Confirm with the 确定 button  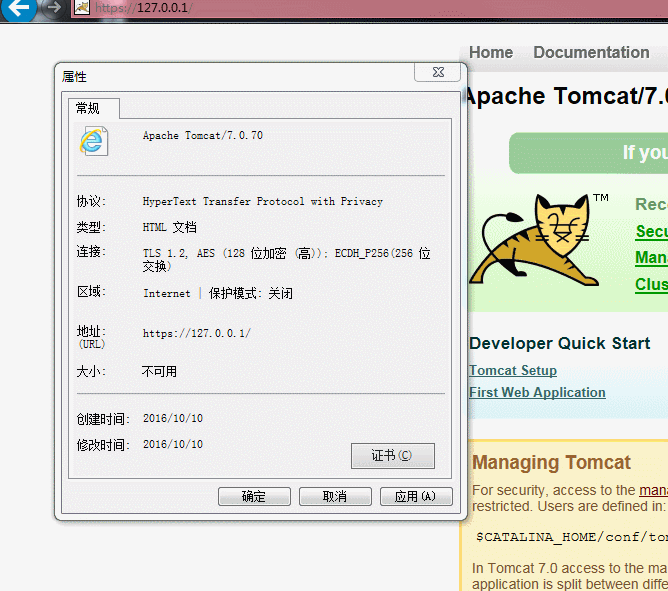coord(254,496)
